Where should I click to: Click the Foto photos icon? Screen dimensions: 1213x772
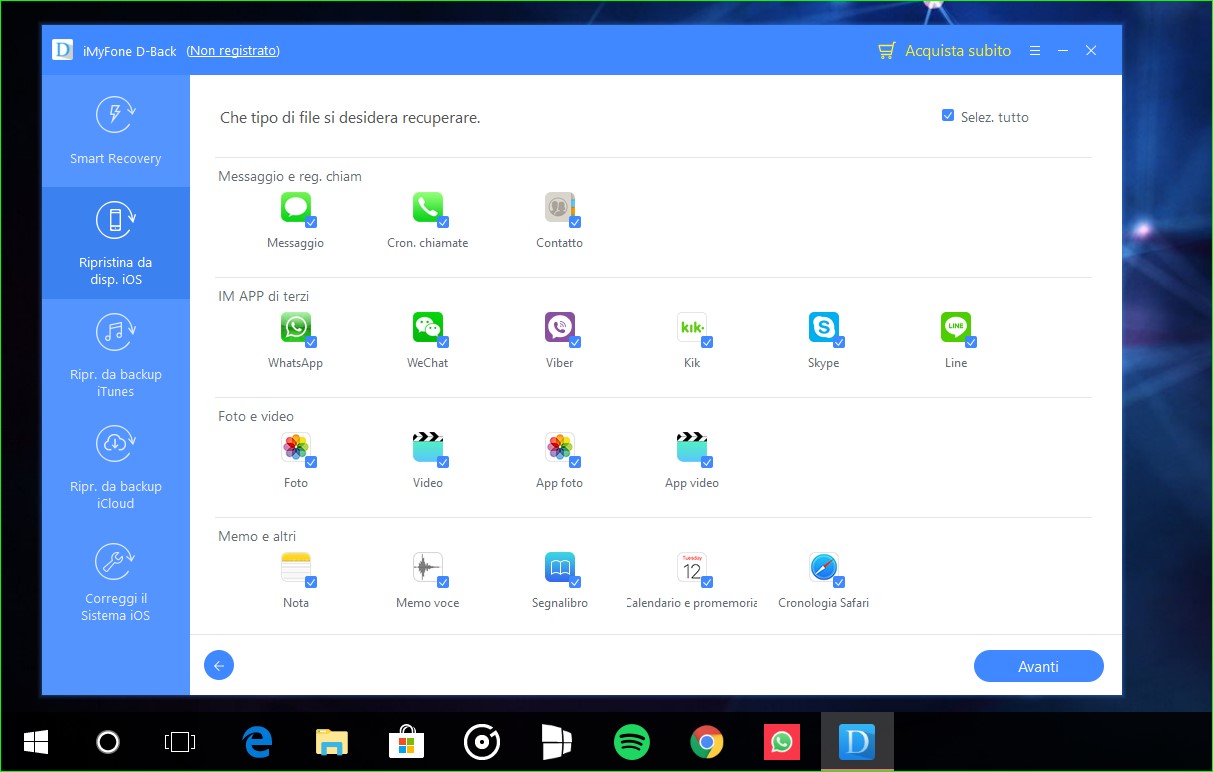(295, 448)
